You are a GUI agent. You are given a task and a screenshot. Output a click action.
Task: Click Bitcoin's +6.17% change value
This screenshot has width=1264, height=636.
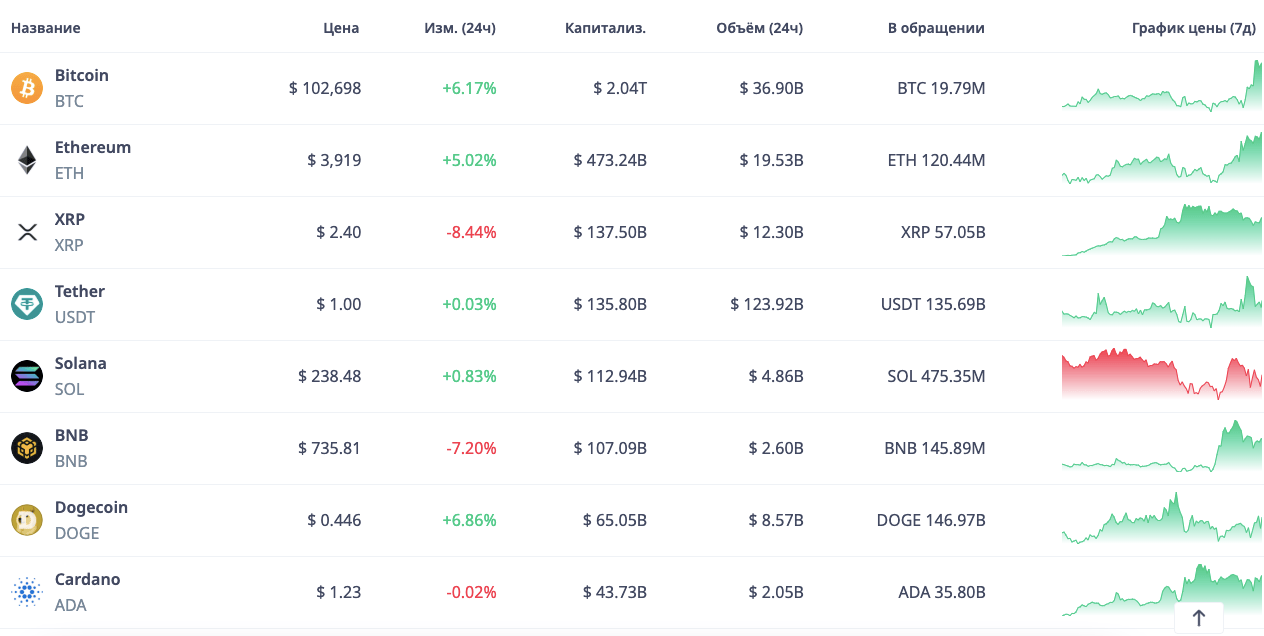pyautogui.click(x=469, y=88)
